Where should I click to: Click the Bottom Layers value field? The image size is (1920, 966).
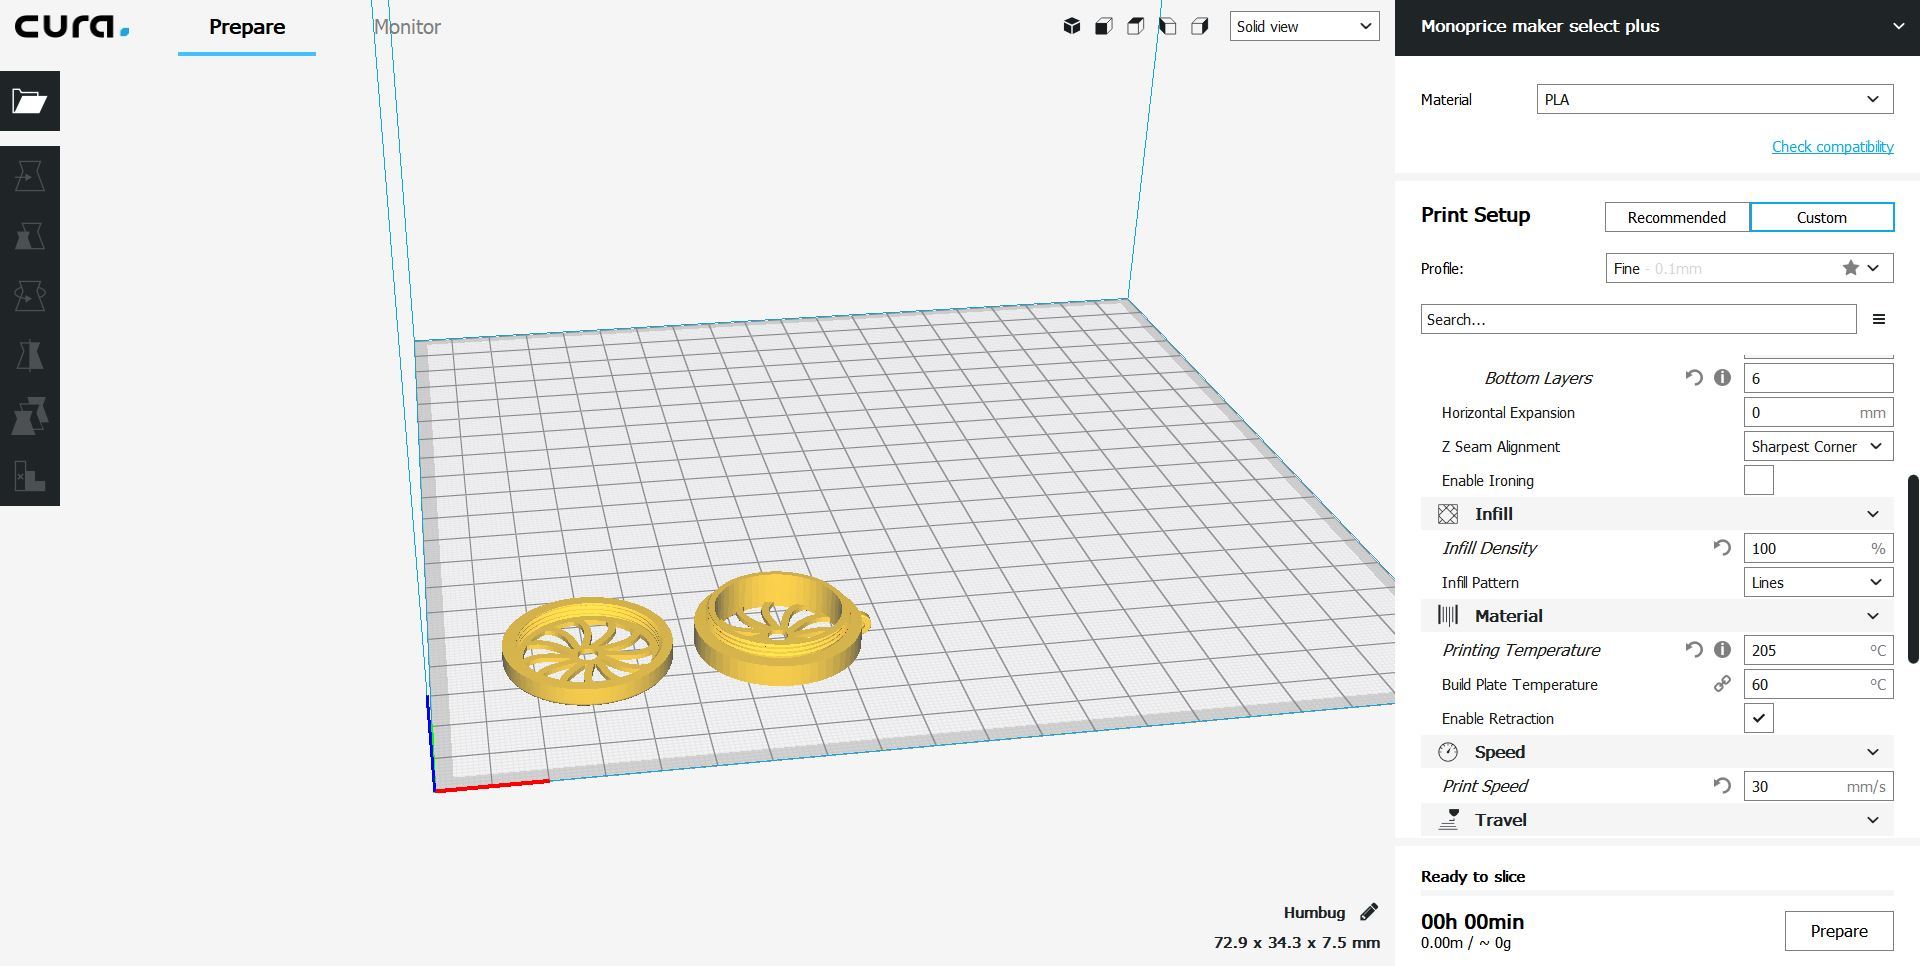pyautogui.click(x=1818, y=378)
